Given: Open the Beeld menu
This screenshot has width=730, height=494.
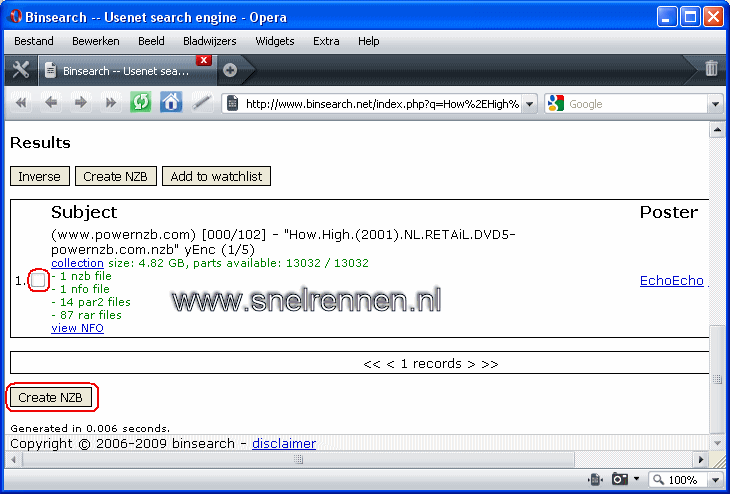Looking at the screenshot, I should coord(151,41).
